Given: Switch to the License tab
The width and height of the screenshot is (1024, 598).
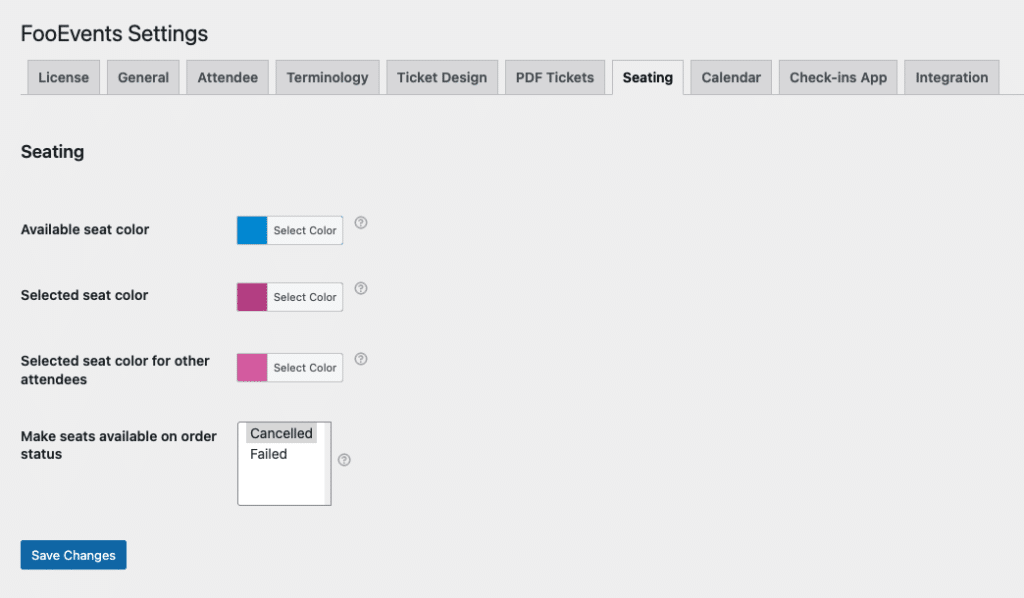Looking at the screenshot, I should tap(63, 76).
